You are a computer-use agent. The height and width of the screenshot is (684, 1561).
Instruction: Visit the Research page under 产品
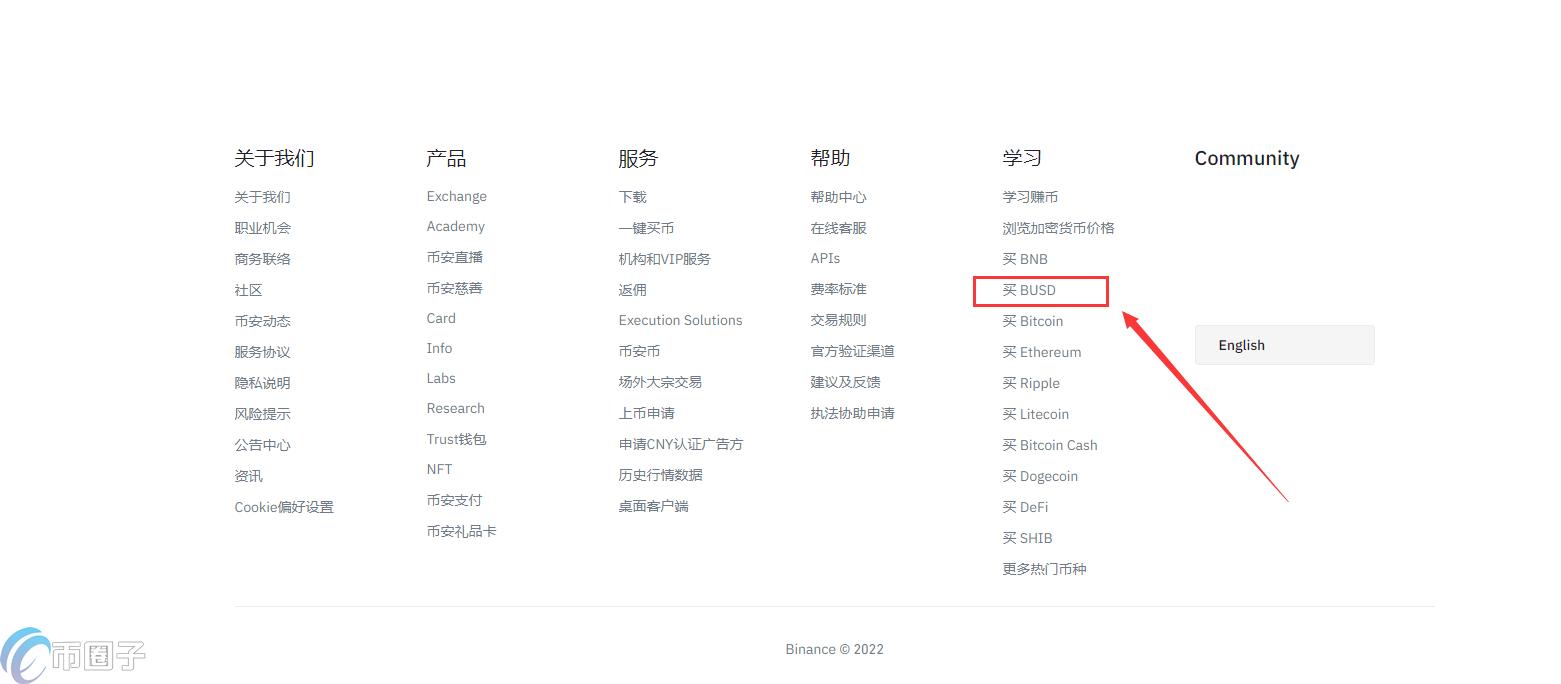[455, 408]
